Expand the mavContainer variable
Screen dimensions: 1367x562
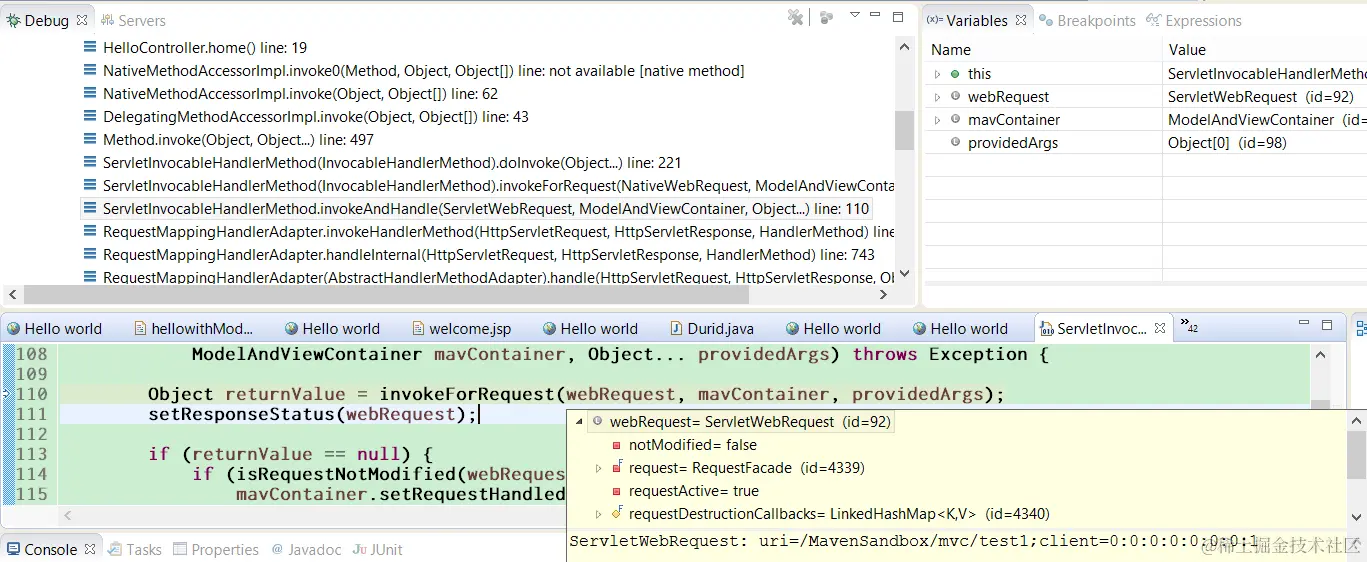click(x=937, y=120)
